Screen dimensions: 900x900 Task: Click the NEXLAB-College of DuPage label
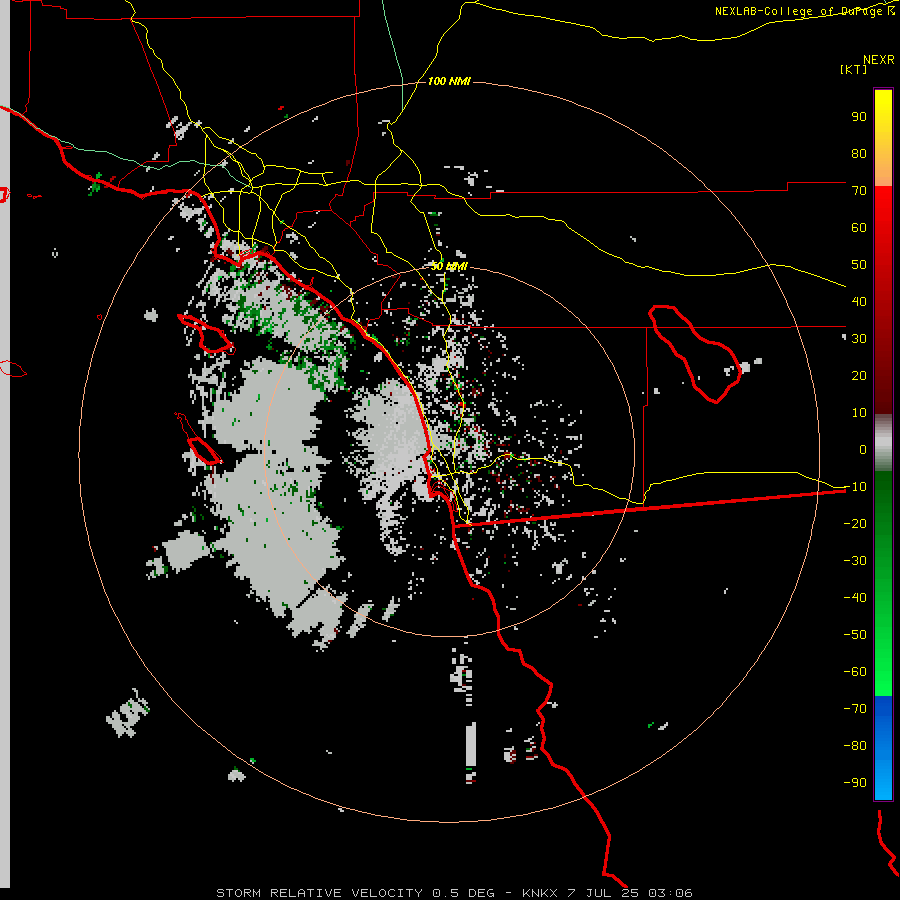click(x=804, y=11)
